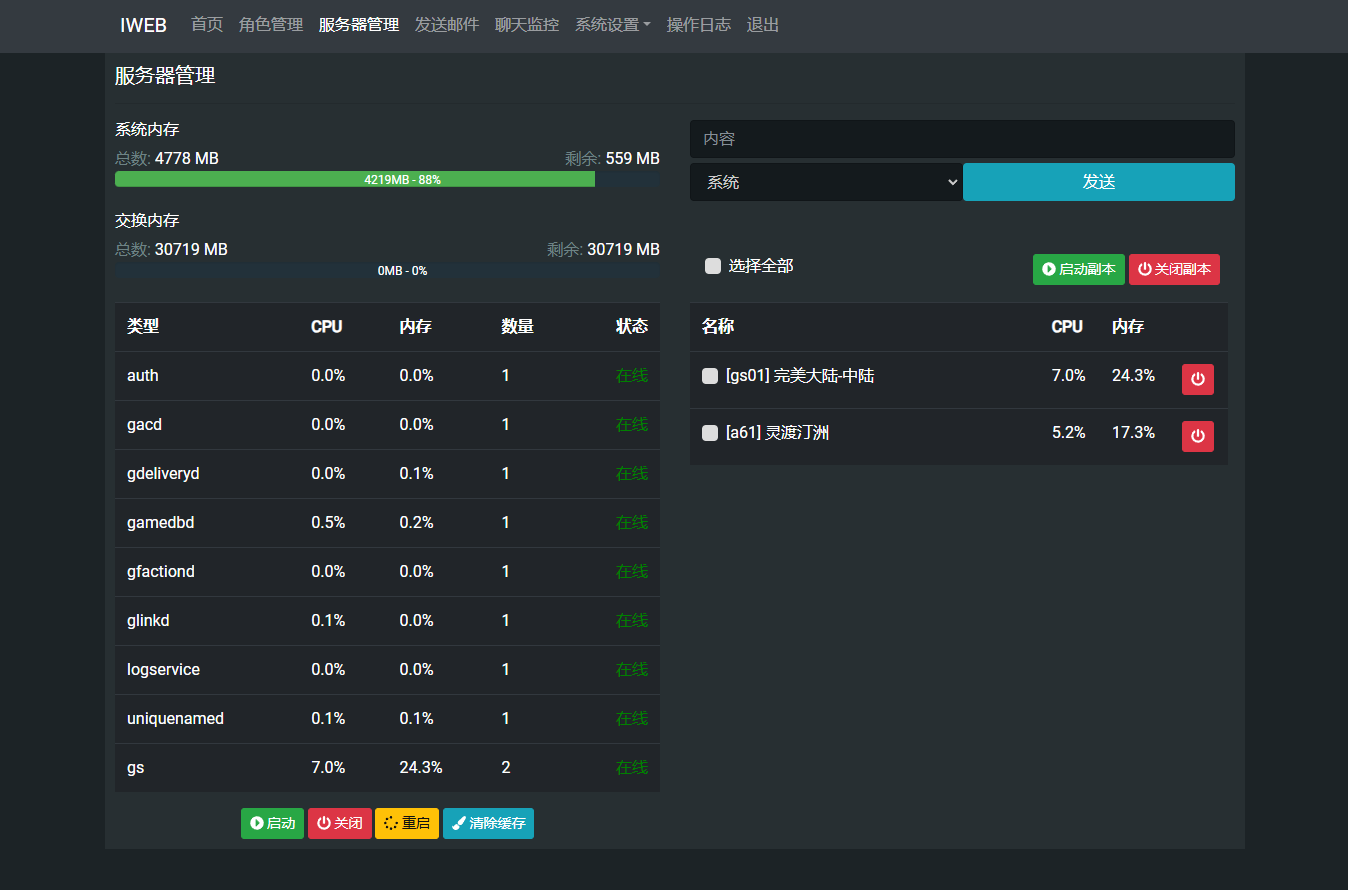Screen dimensions: 1348x890
Task: Go to 首页 in the navbar
Action: click(207, 25)
